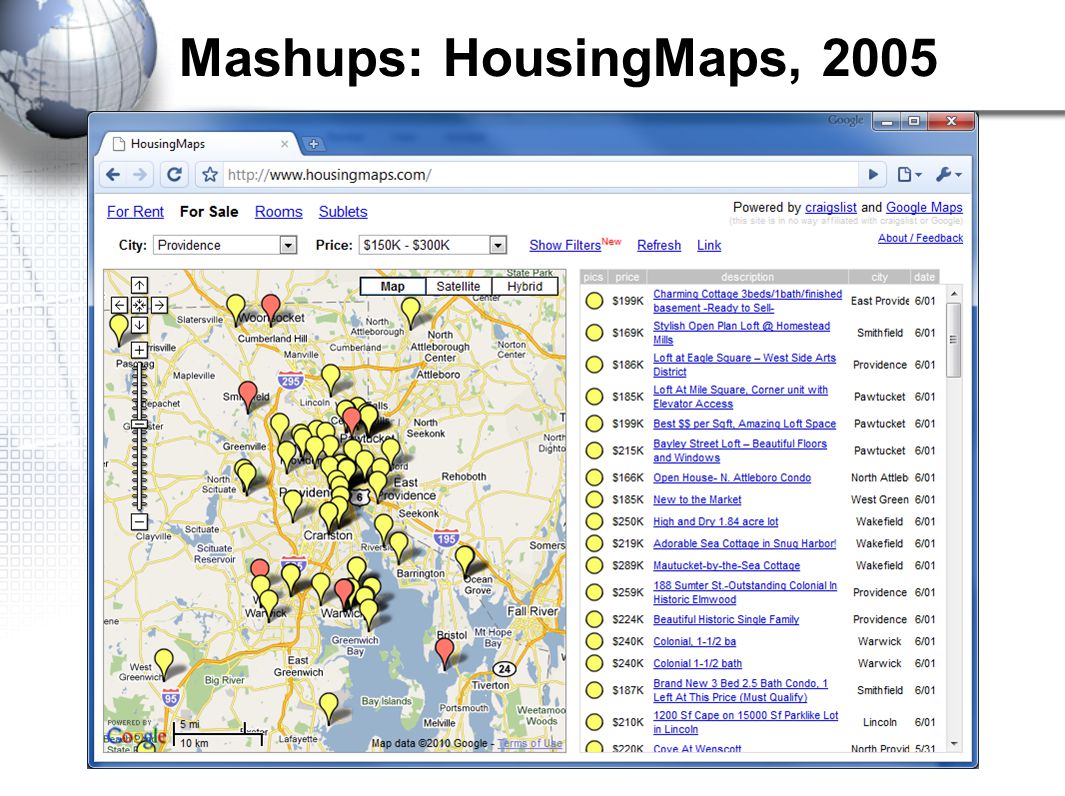Switch to the Map view
1065x796 pixels.
click(393, 286)
